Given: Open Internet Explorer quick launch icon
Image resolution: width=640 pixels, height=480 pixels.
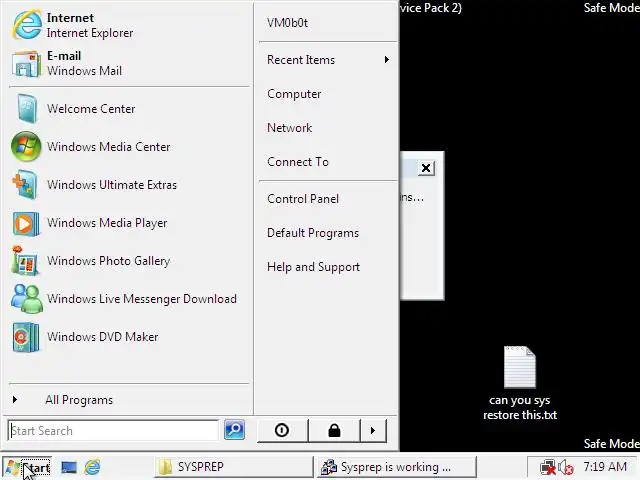Looking at the screenshot, I should [92, 467].
